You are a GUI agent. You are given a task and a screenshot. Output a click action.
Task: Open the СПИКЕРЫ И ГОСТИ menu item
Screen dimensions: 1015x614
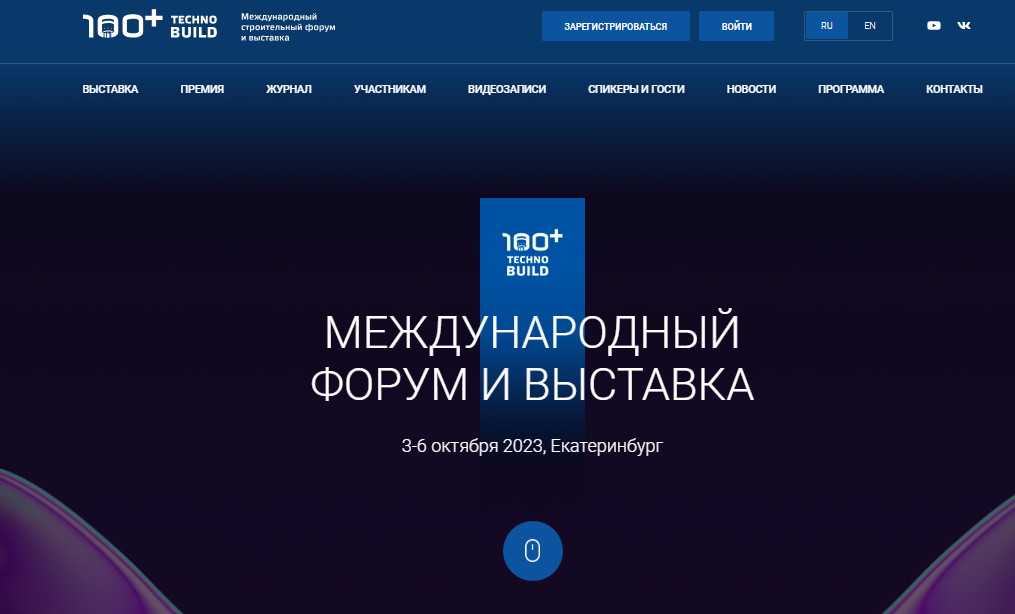point(636,89)
